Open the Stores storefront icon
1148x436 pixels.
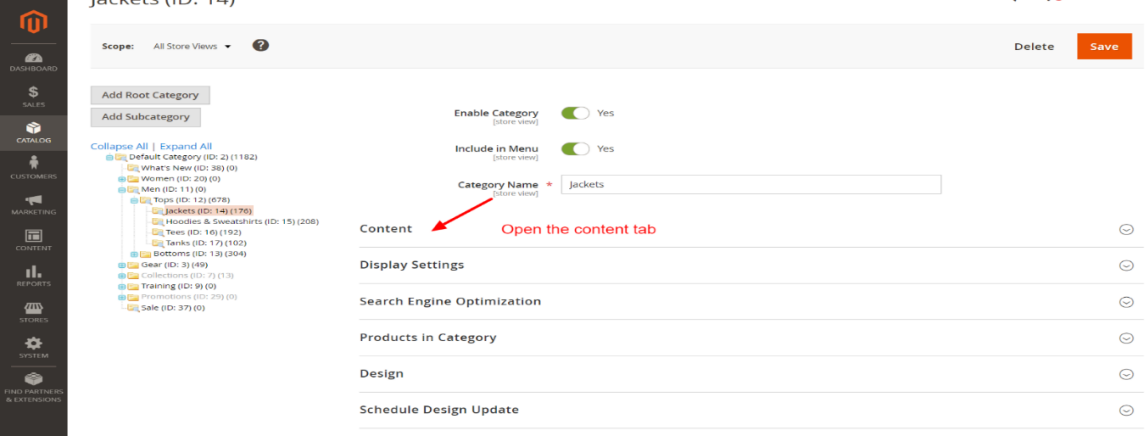tap(33, 311)
